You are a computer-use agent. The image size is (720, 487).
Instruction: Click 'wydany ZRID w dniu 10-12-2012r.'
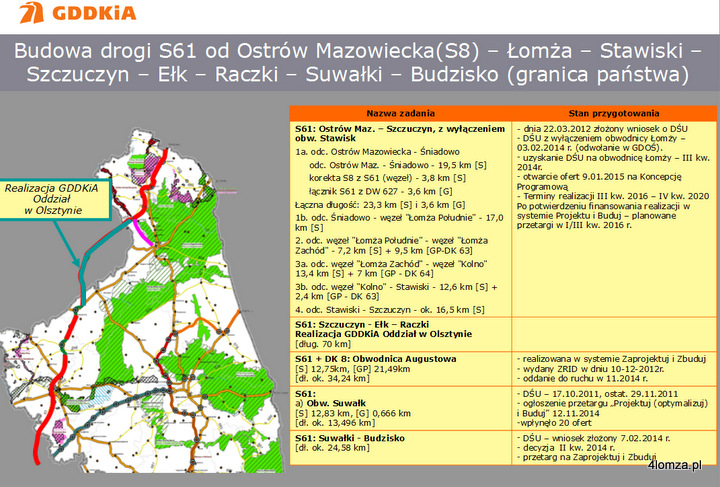point(591,369)
